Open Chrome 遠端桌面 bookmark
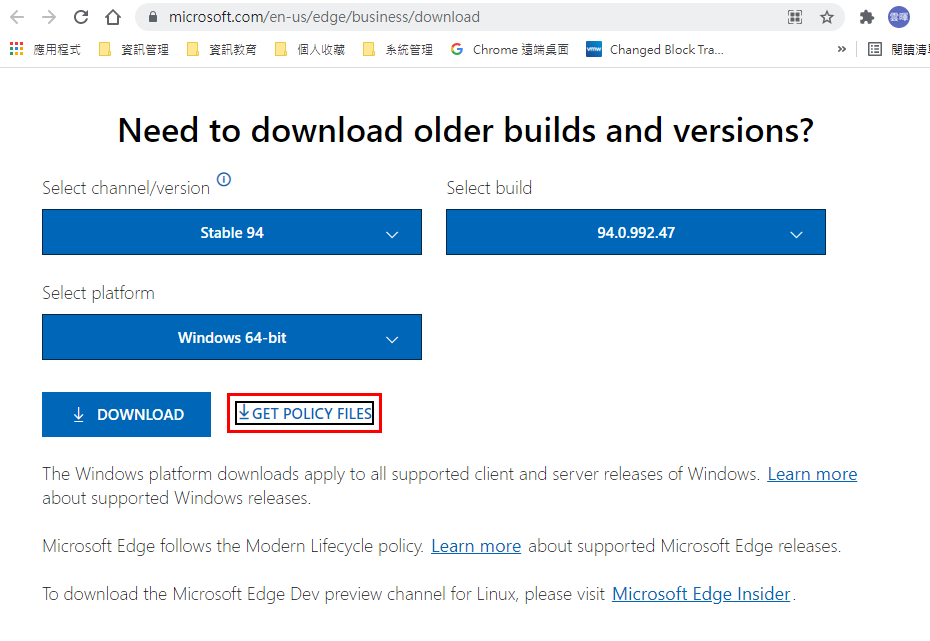This screenshot has width=930, height=641. click(509, 49)
